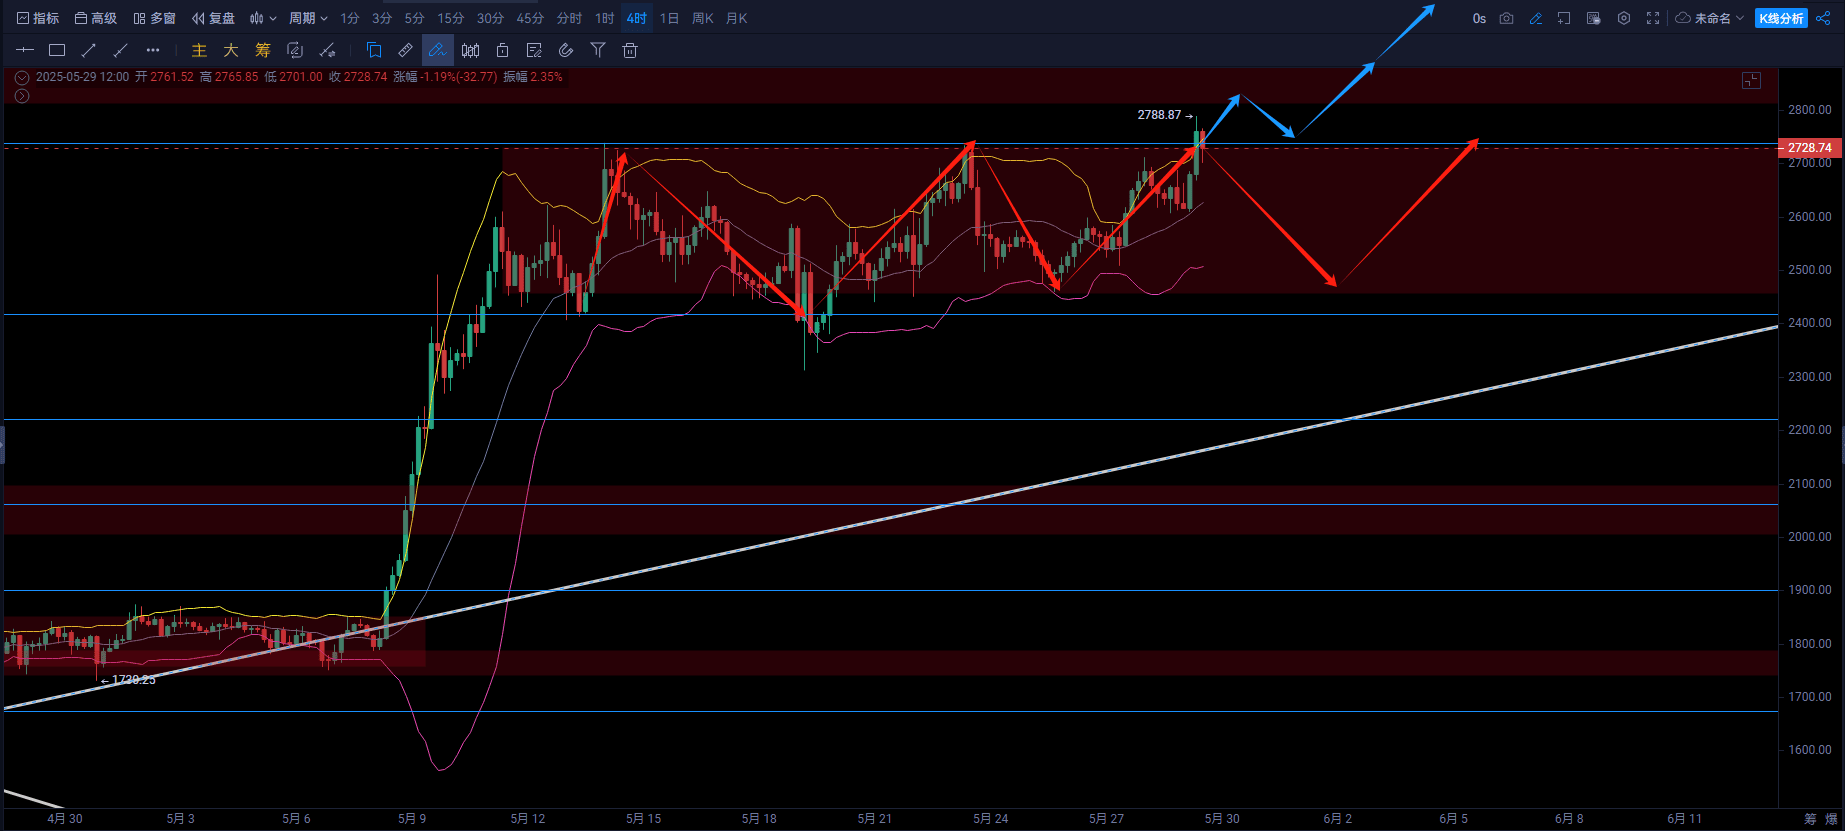Toggle the 主 indicator button

[199, 50]
